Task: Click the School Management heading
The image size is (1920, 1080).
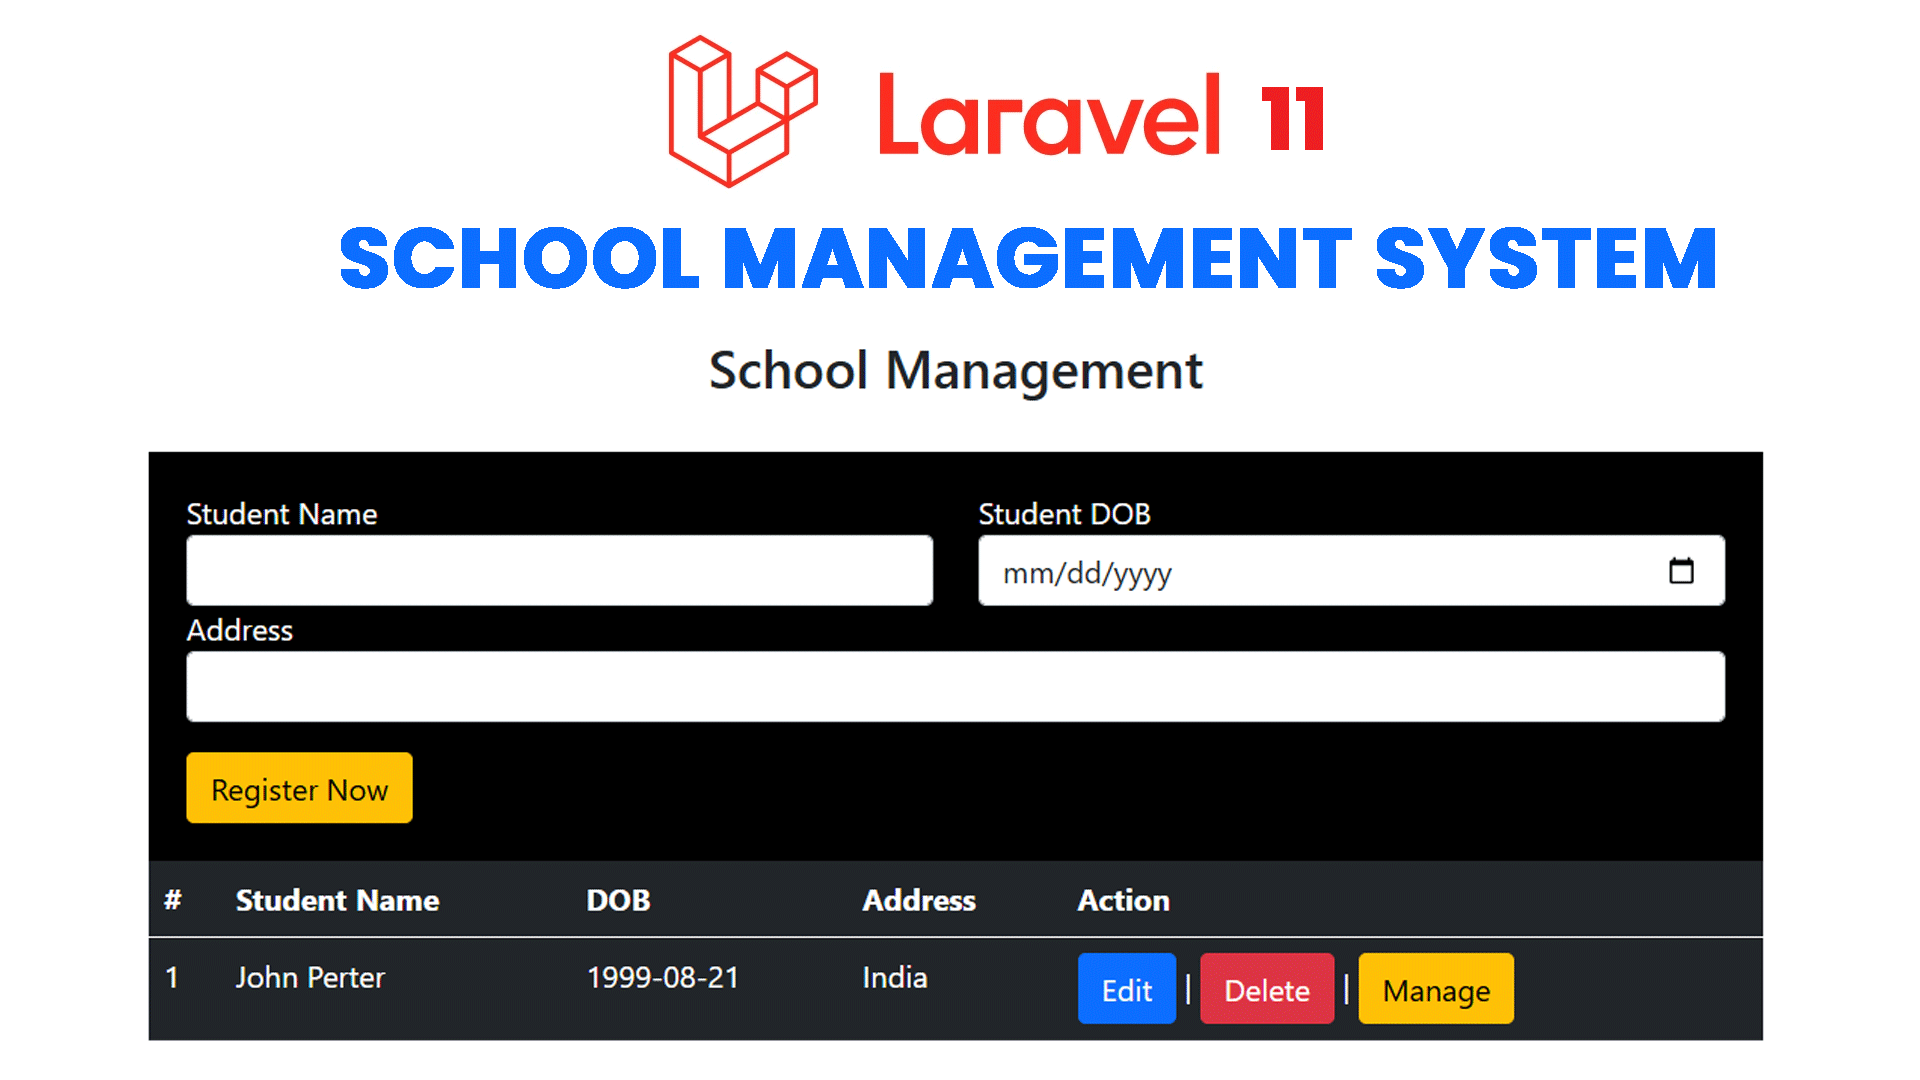Action: pos(955,371)
